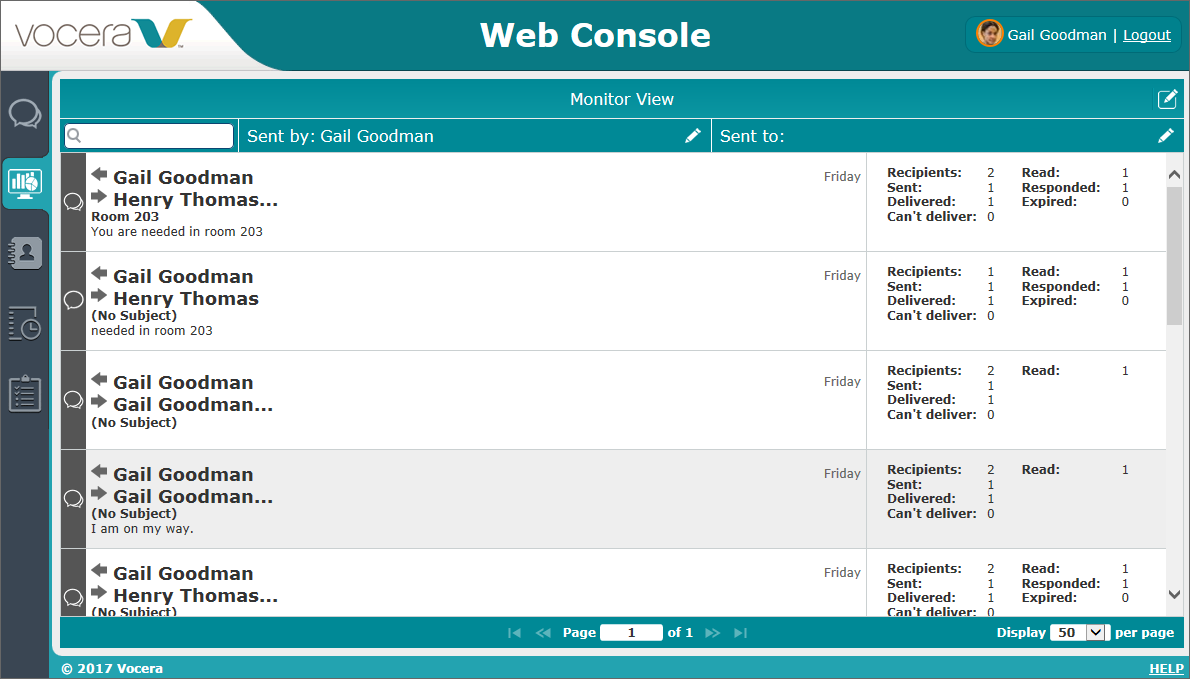This screenshot has width=1190, height=679.
Task: Click 'Friday' date on Room 203 row
Action: point(842,177)
